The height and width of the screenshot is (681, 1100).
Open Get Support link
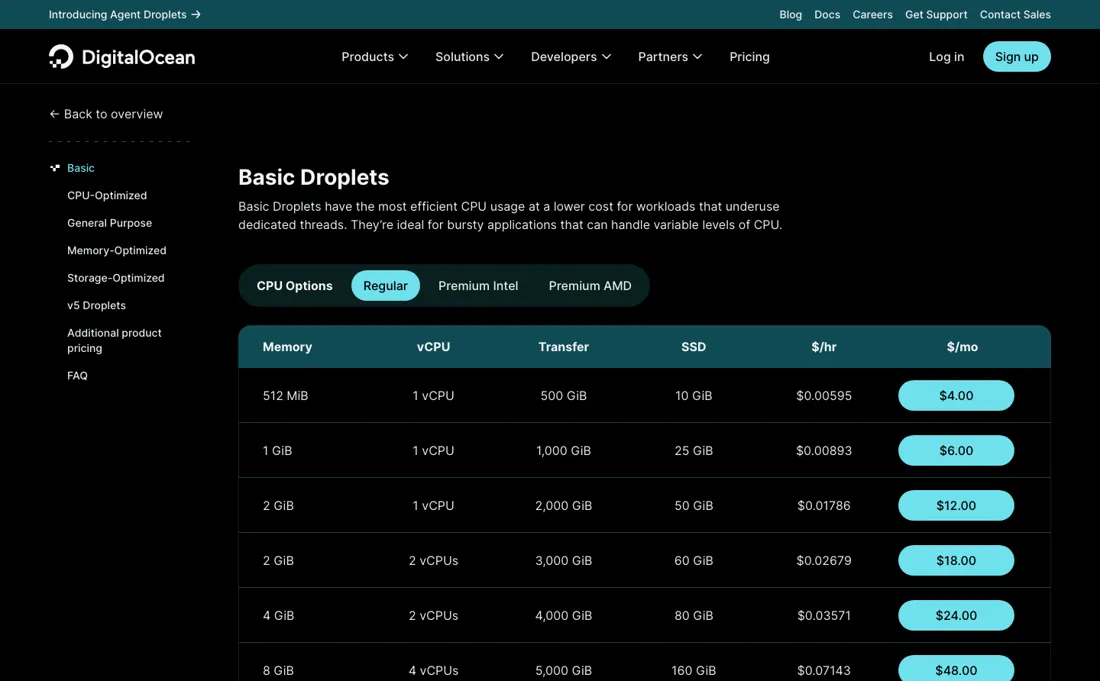coord(936,14)
